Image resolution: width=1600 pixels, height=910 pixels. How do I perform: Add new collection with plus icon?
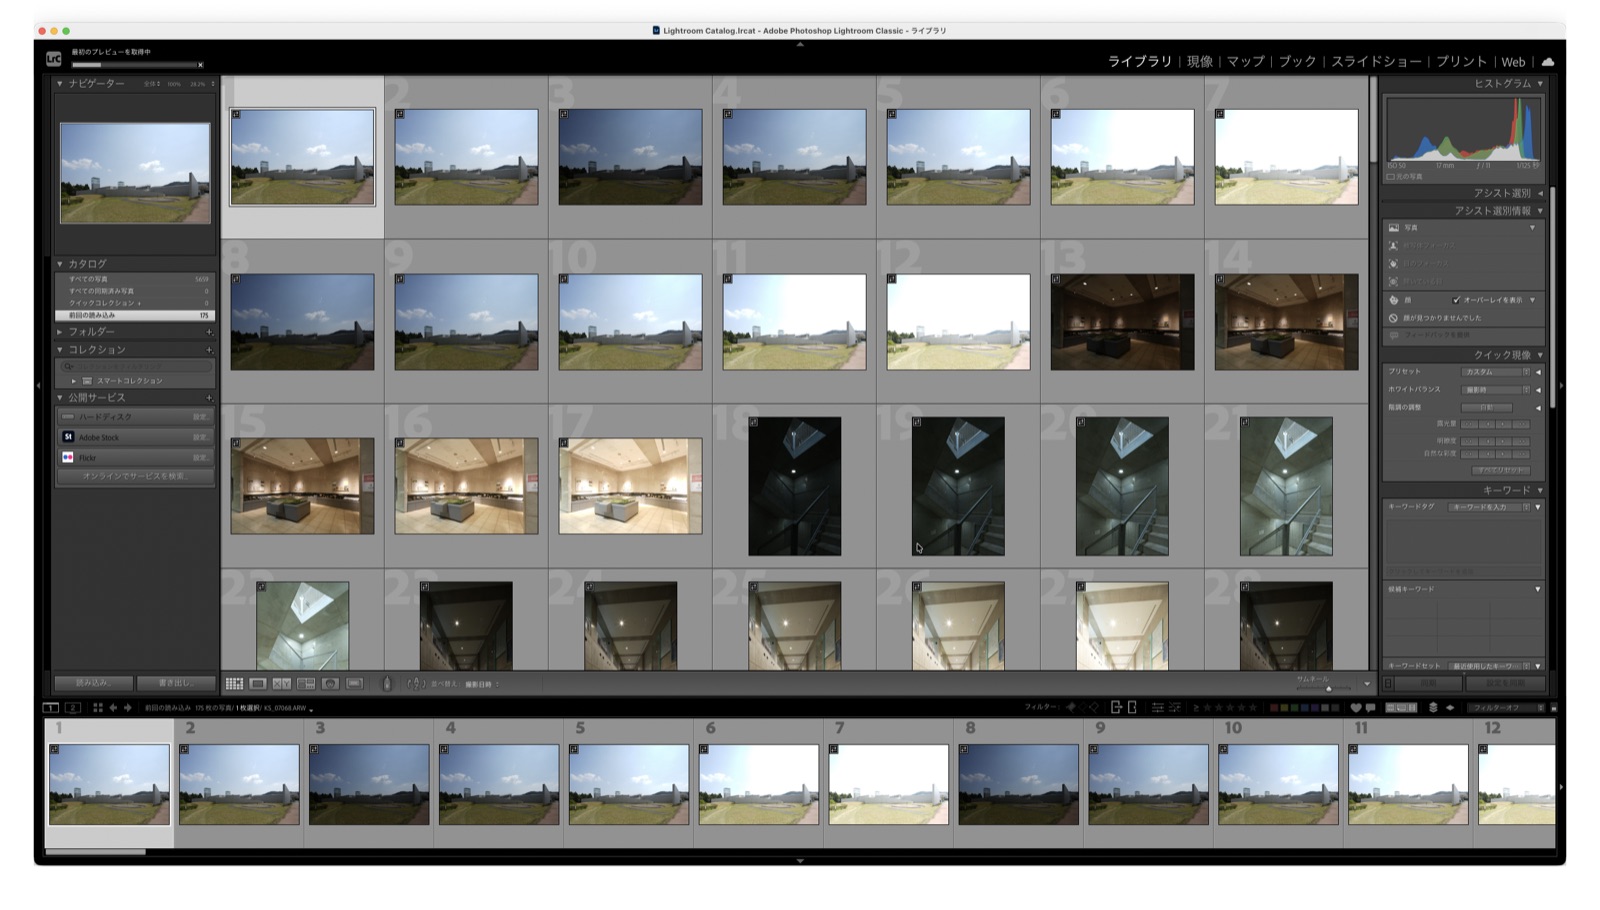[x=209, y=350]
